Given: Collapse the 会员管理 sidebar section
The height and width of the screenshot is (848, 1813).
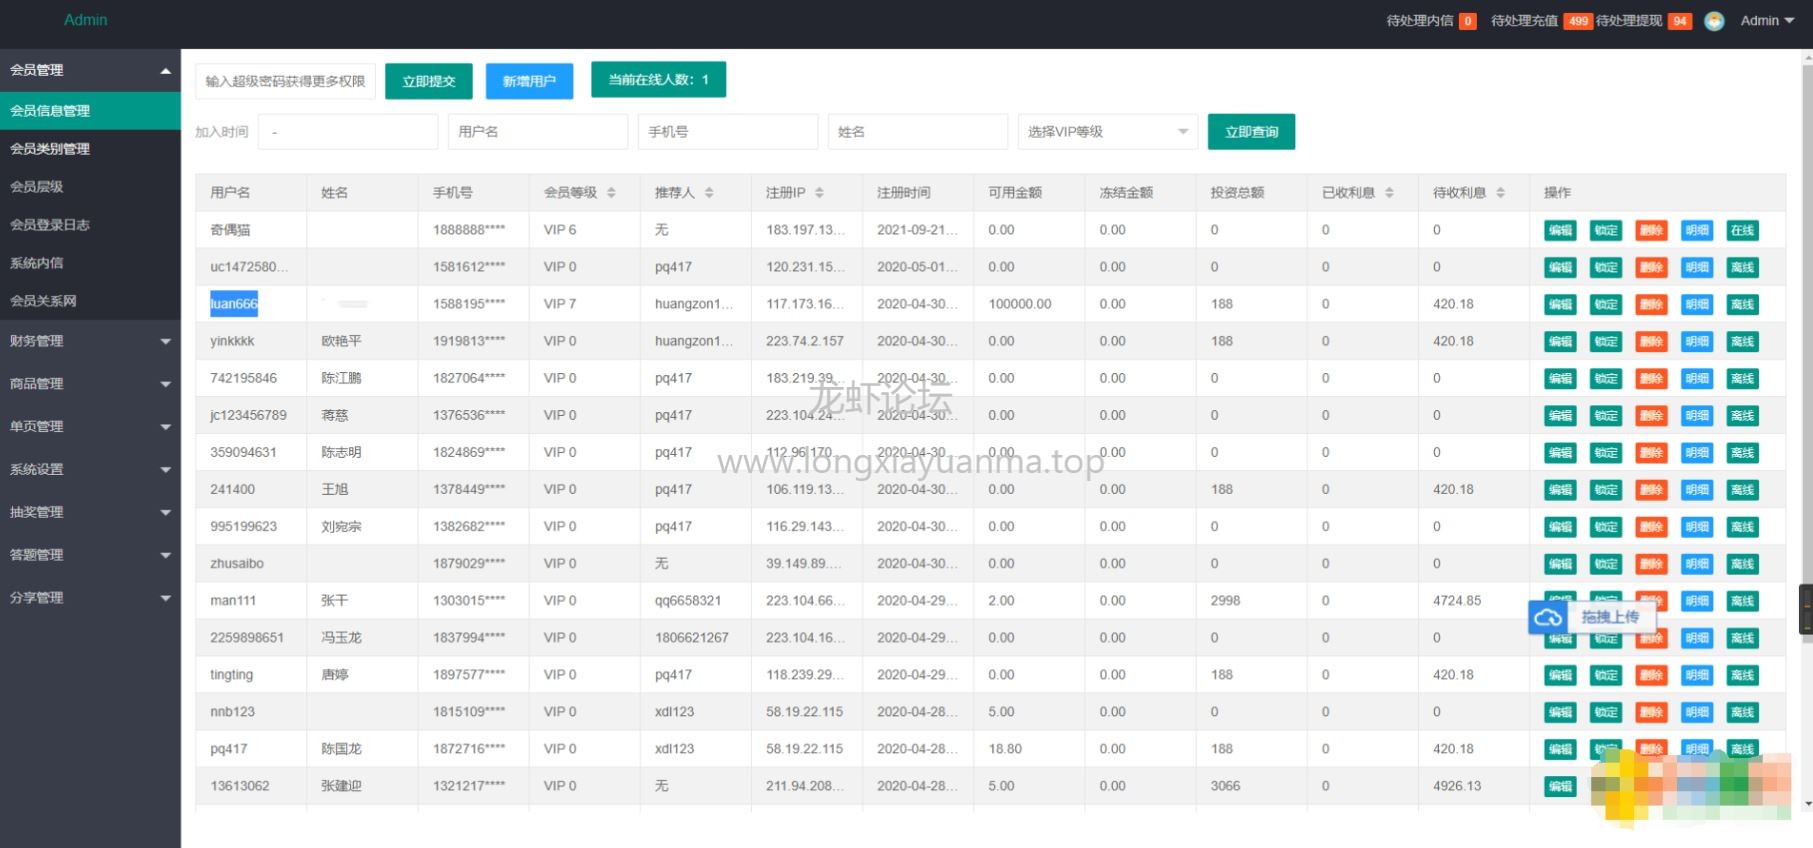Looking at the screenshot, I should [90, 70].
